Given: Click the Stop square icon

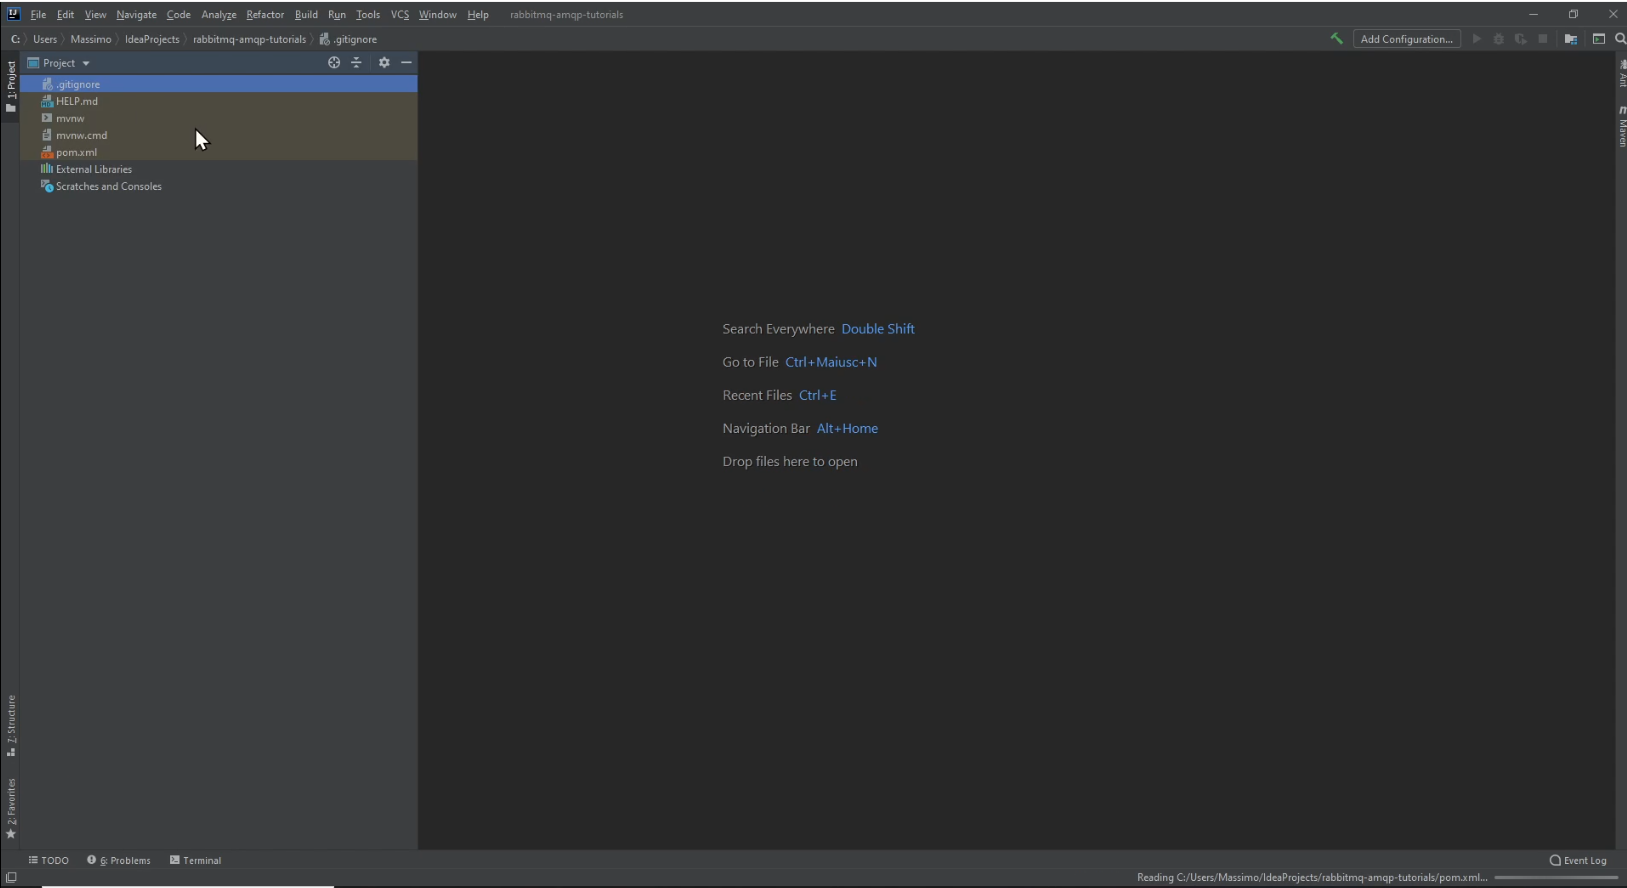Looking at the screenshot, I should [1543, 39].
